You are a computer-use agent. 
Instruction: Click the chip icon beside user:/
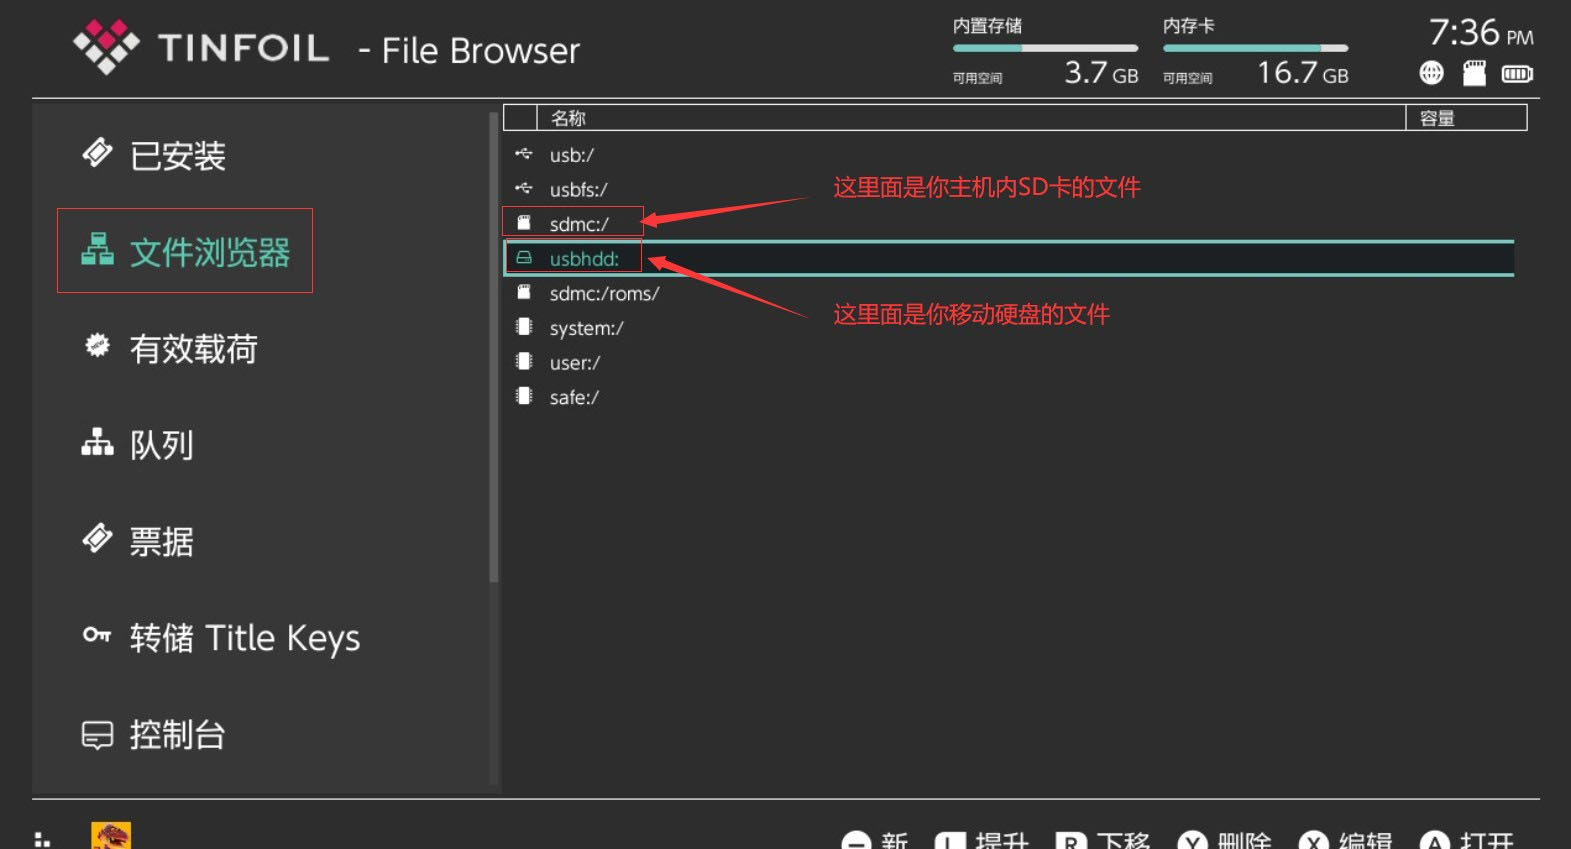tap(524, 361)
